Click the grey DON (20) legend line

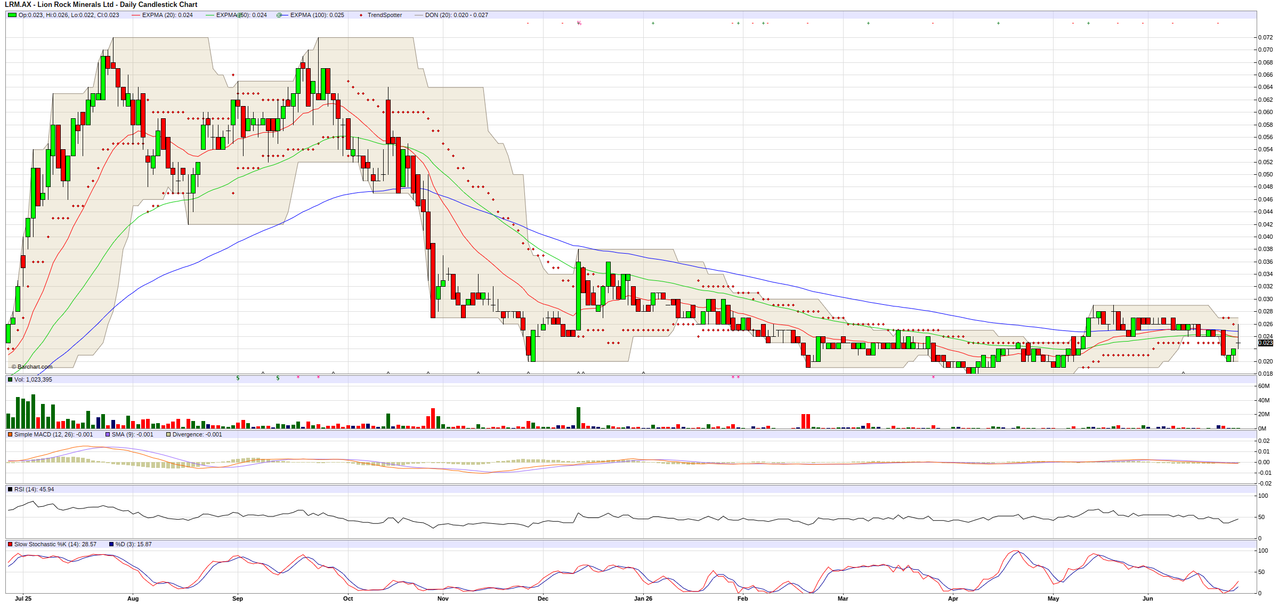[417, 15]
